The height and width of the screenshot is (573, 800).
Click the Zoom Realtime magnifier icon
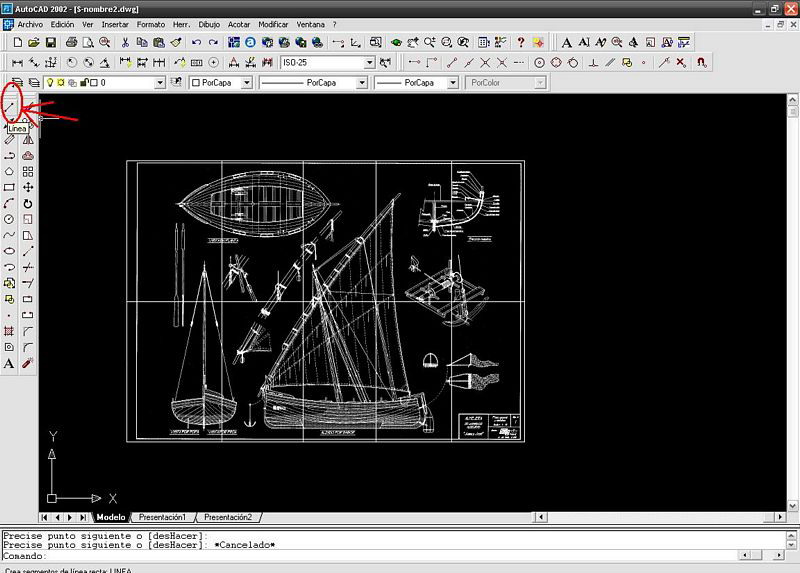point(430,42)
